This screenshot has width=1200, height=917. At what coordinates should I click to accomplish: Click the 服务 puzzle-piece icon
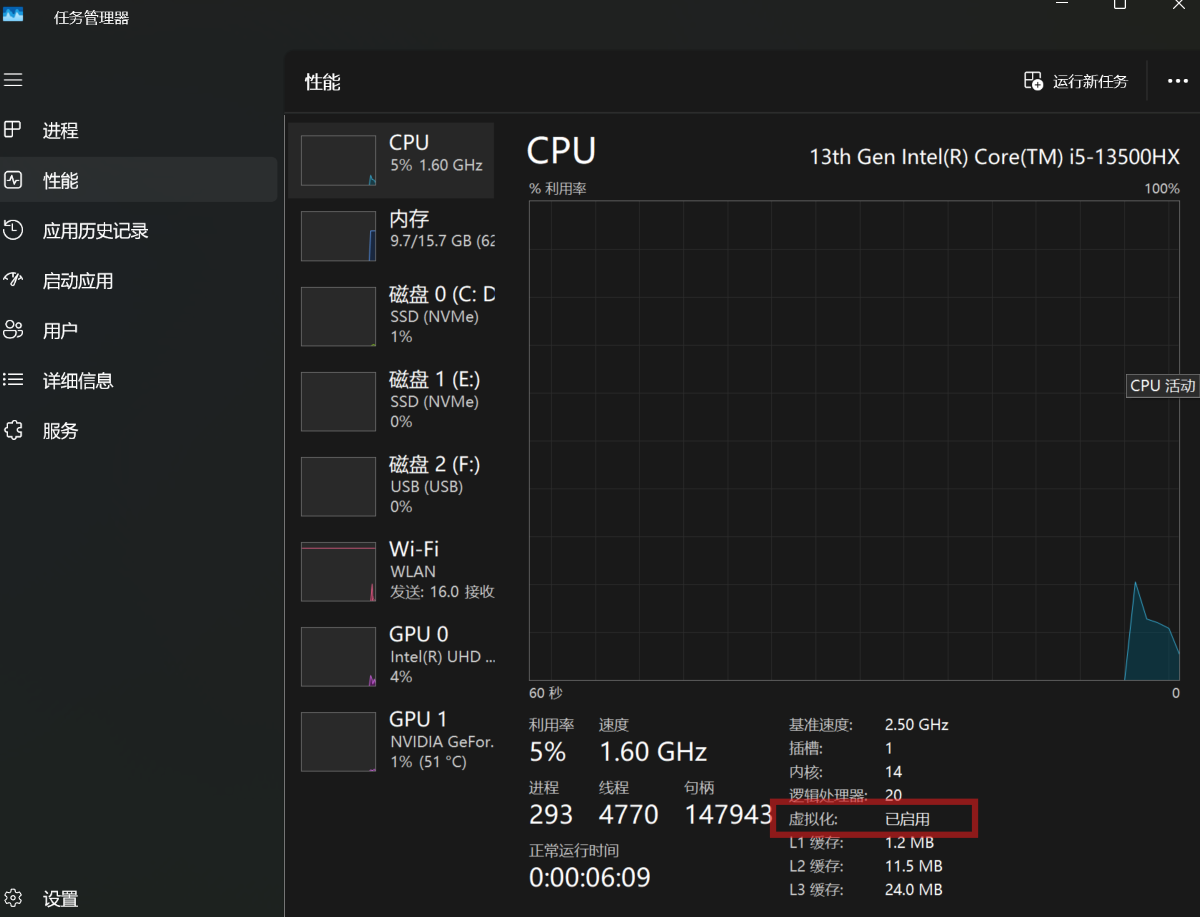tap(13, 430)
